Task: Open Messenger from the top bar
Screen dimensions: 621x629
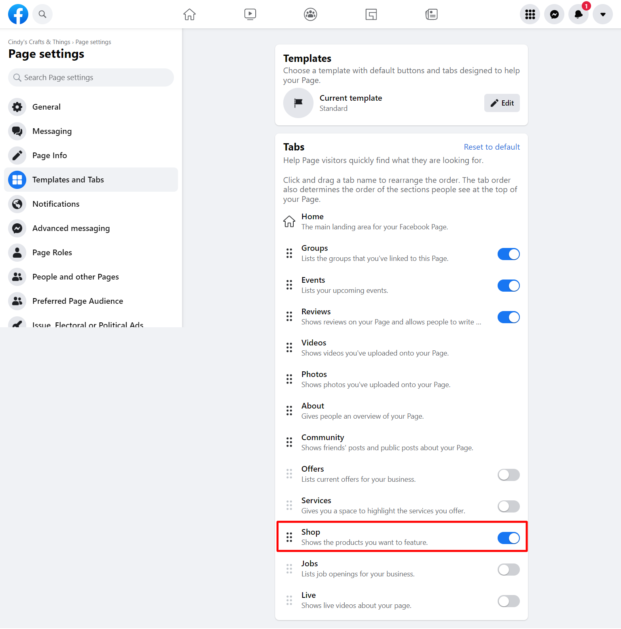Action: [554, 14]
